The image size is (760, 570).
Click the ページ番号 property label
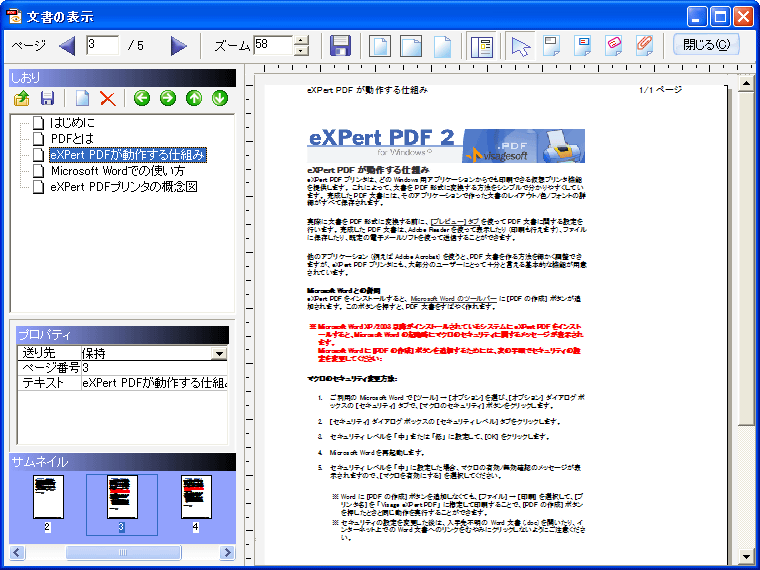click(49, 368)
